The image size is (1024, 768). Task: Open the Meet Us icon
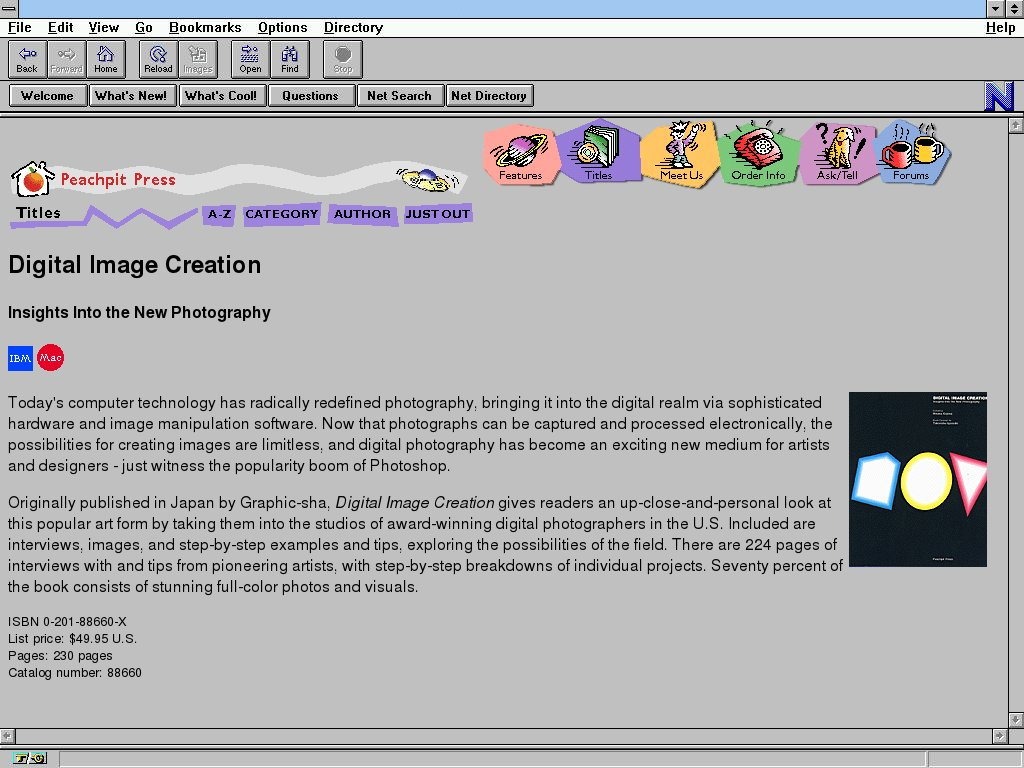point(680,153)
